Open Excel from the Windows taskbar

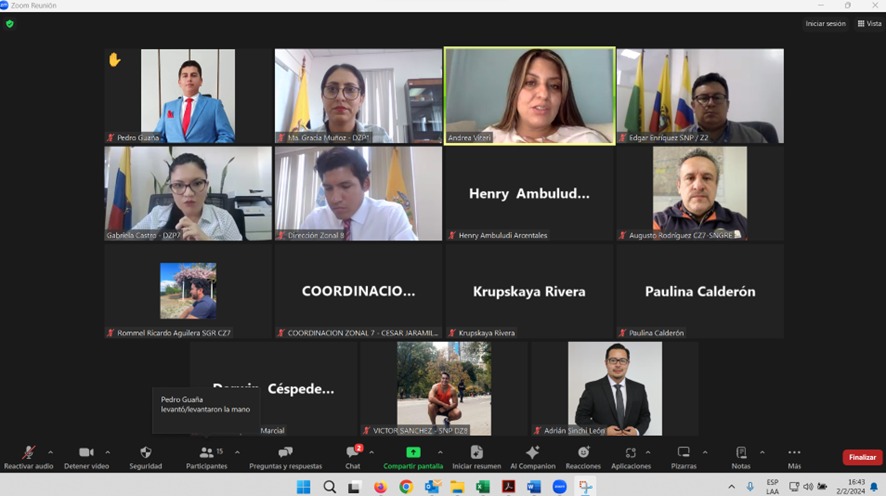[483, 487]
